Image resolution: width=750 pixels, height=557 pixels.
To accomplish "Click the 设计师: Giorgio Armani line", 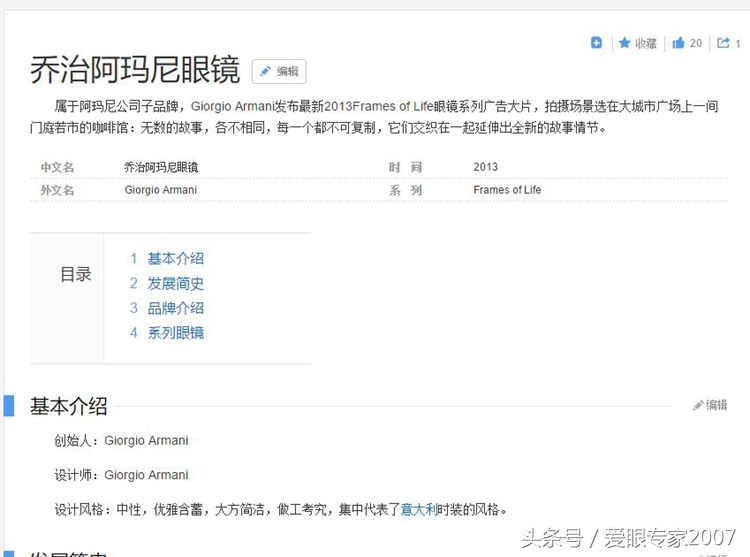I will pyautogui.click(x=121, y=475).
